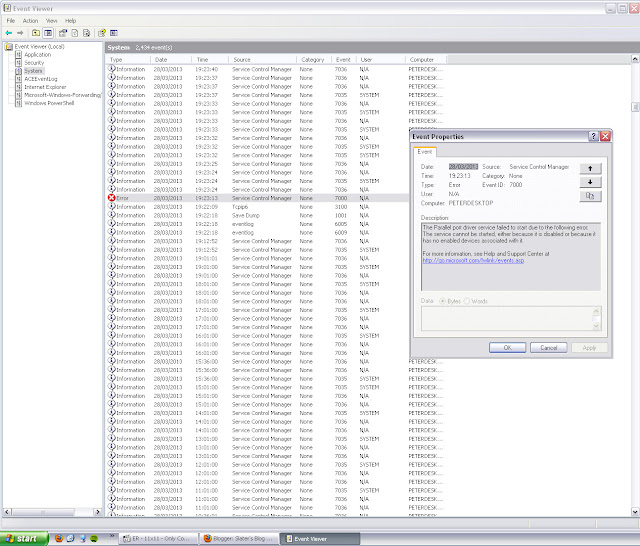Click the Export List toolbar icon
Image resolution: width=640 pixels, height=546 pixels.
click(x=87, y=33)
